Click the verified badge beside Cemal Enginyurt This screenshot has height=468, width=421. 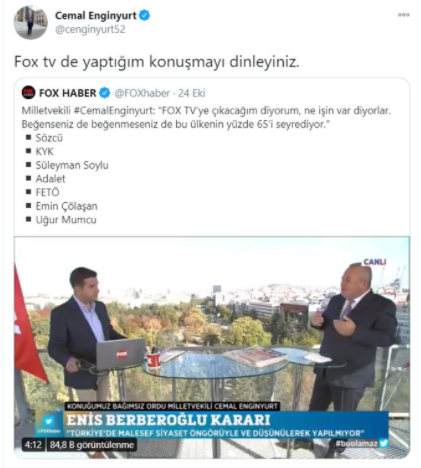tap(144, 16)
